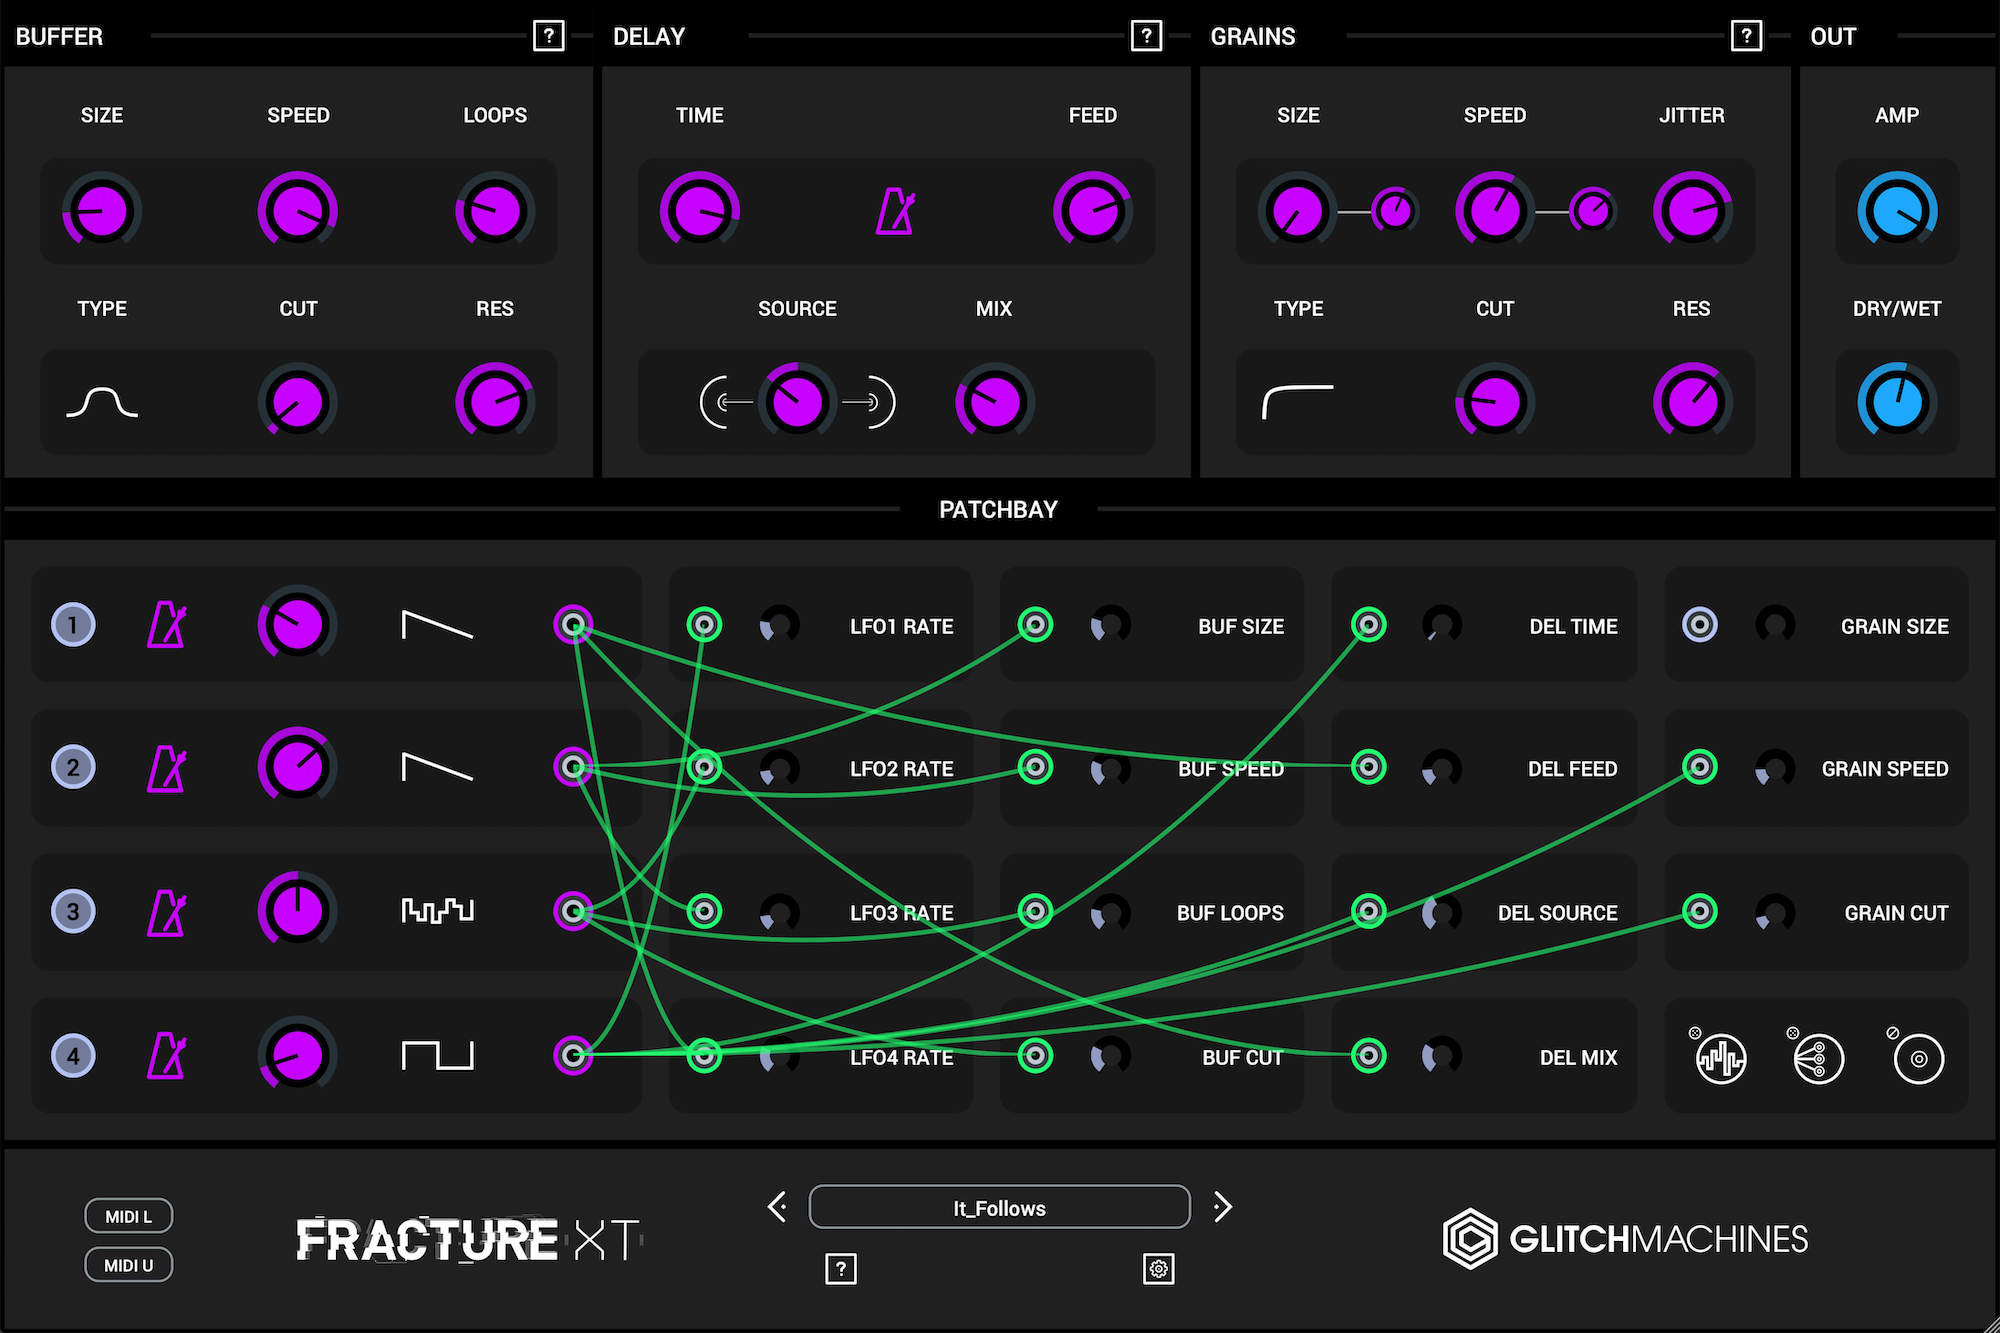Select LFO 4 square waveform shape
The image size is (2000, 1333).
pyautogui.click(x=437, y=1055)
